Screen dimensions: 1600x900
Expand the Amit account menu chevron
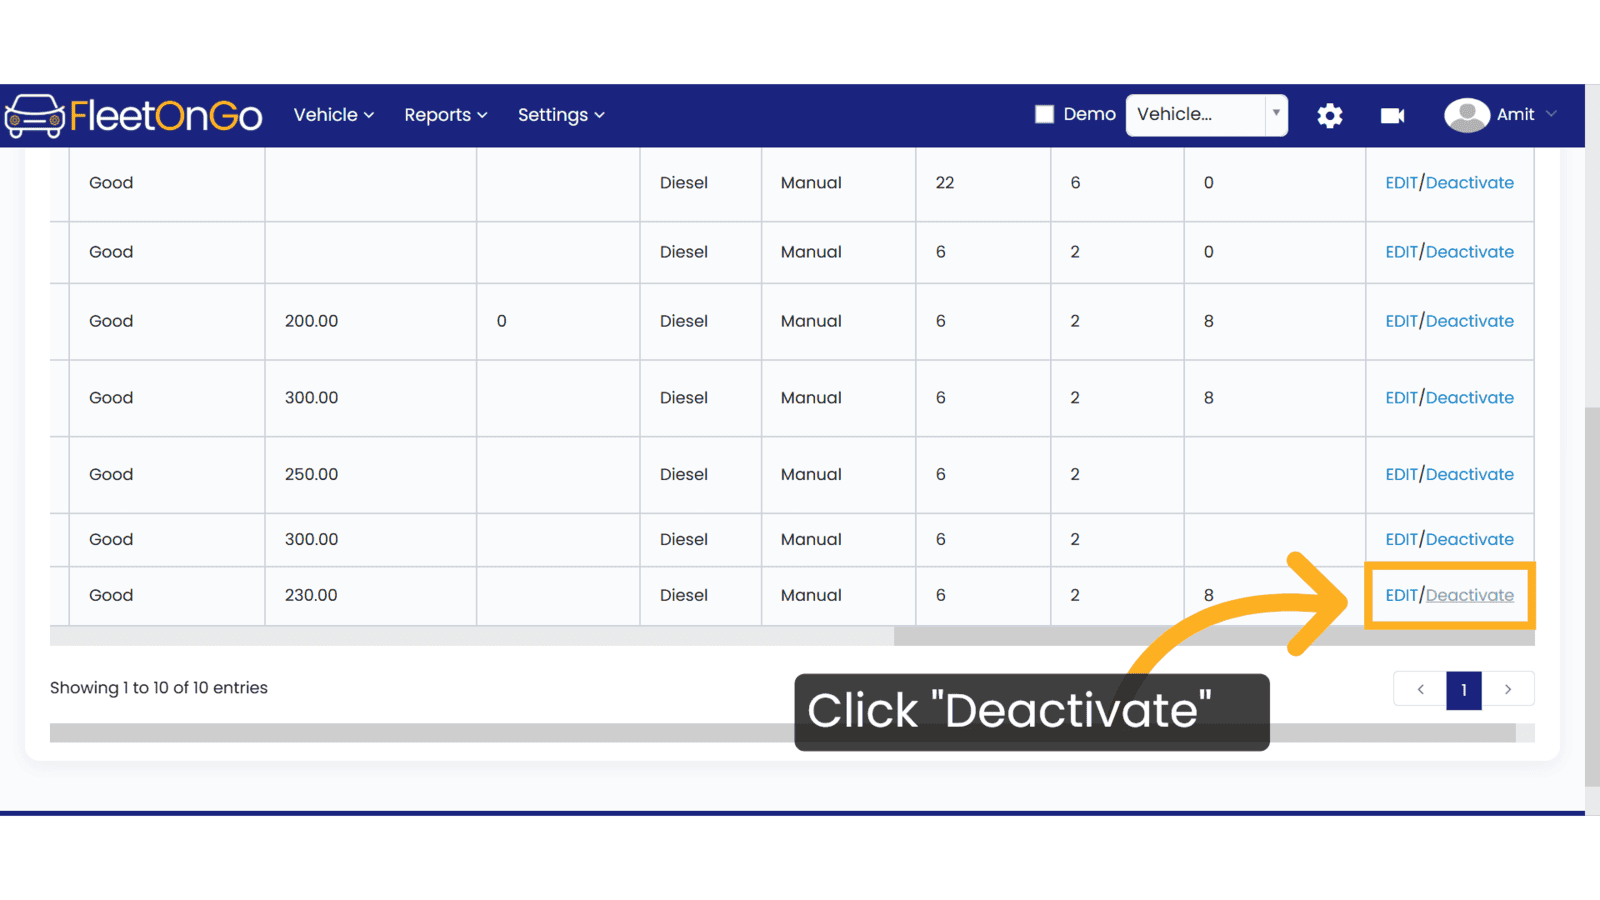coord(1552,114)
